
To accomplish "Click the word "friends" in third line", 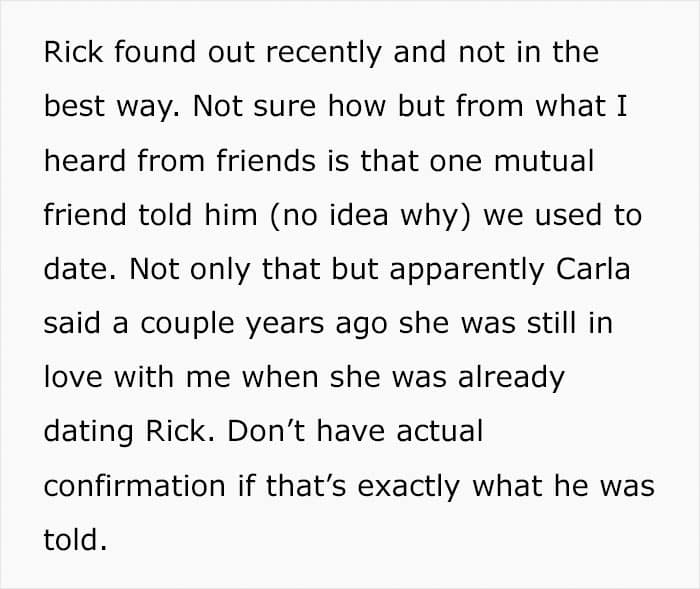I will [x=266, y=160].
